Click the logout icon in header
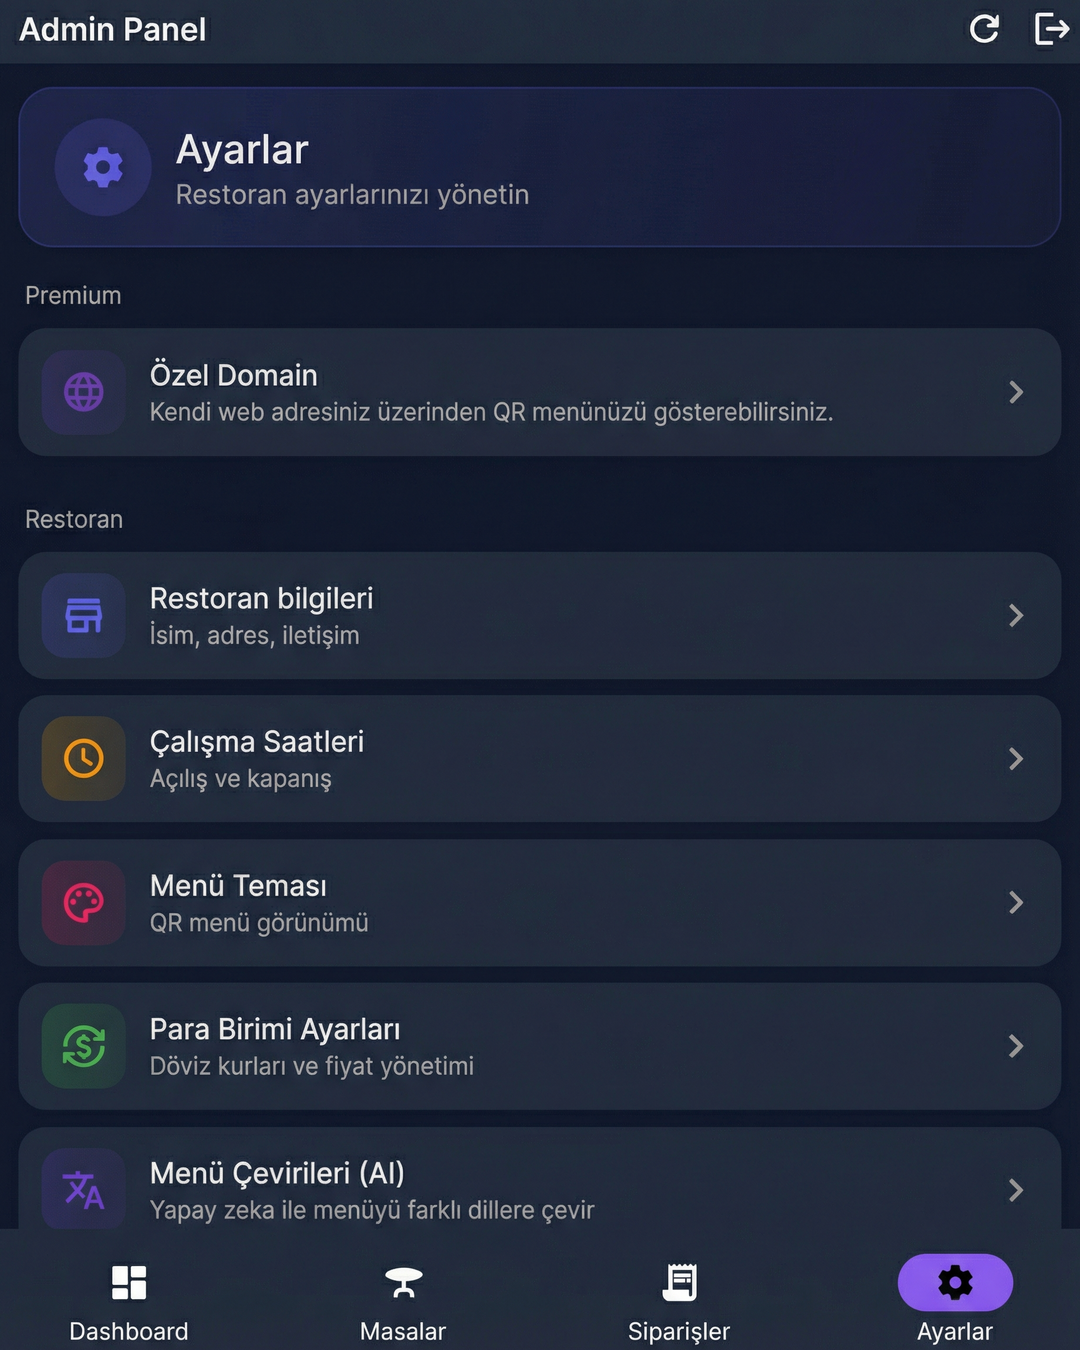Image resolution: width=1080 pixels, height=1350 pixels. [1051, 29]
